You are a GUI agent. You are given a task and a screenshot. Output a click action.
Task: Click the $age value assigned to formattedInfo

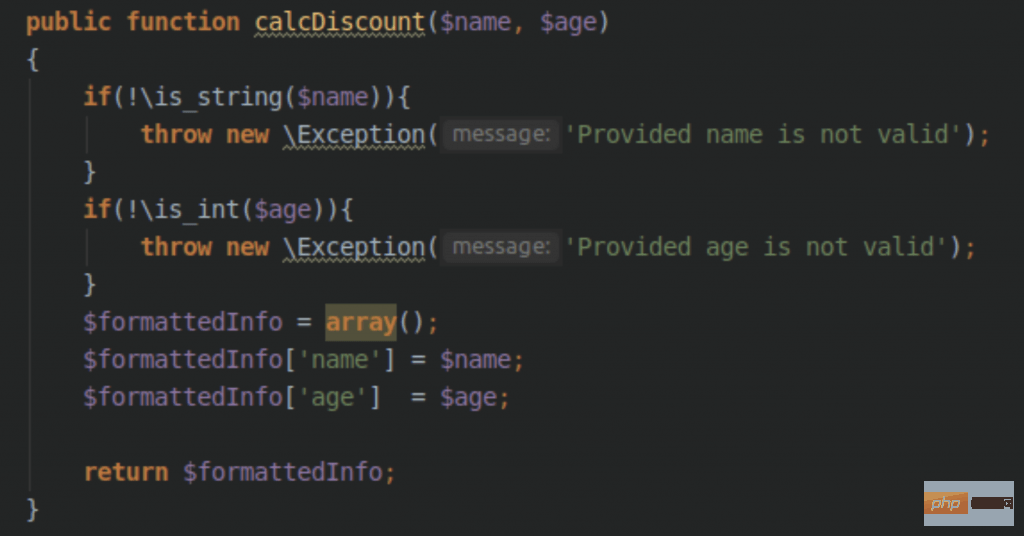pos(468,398)
